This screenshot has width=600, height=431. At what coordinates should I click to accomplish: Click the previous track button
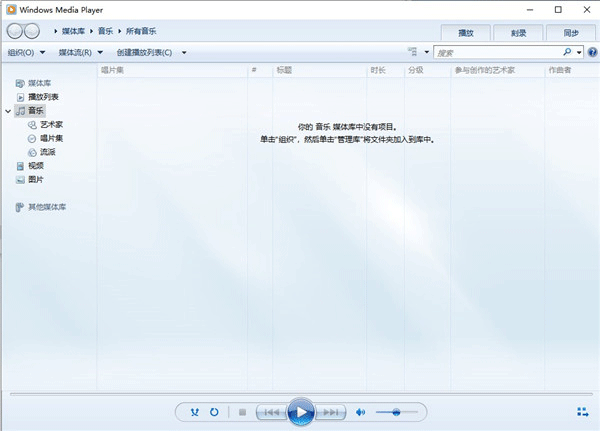click(272, 412)
